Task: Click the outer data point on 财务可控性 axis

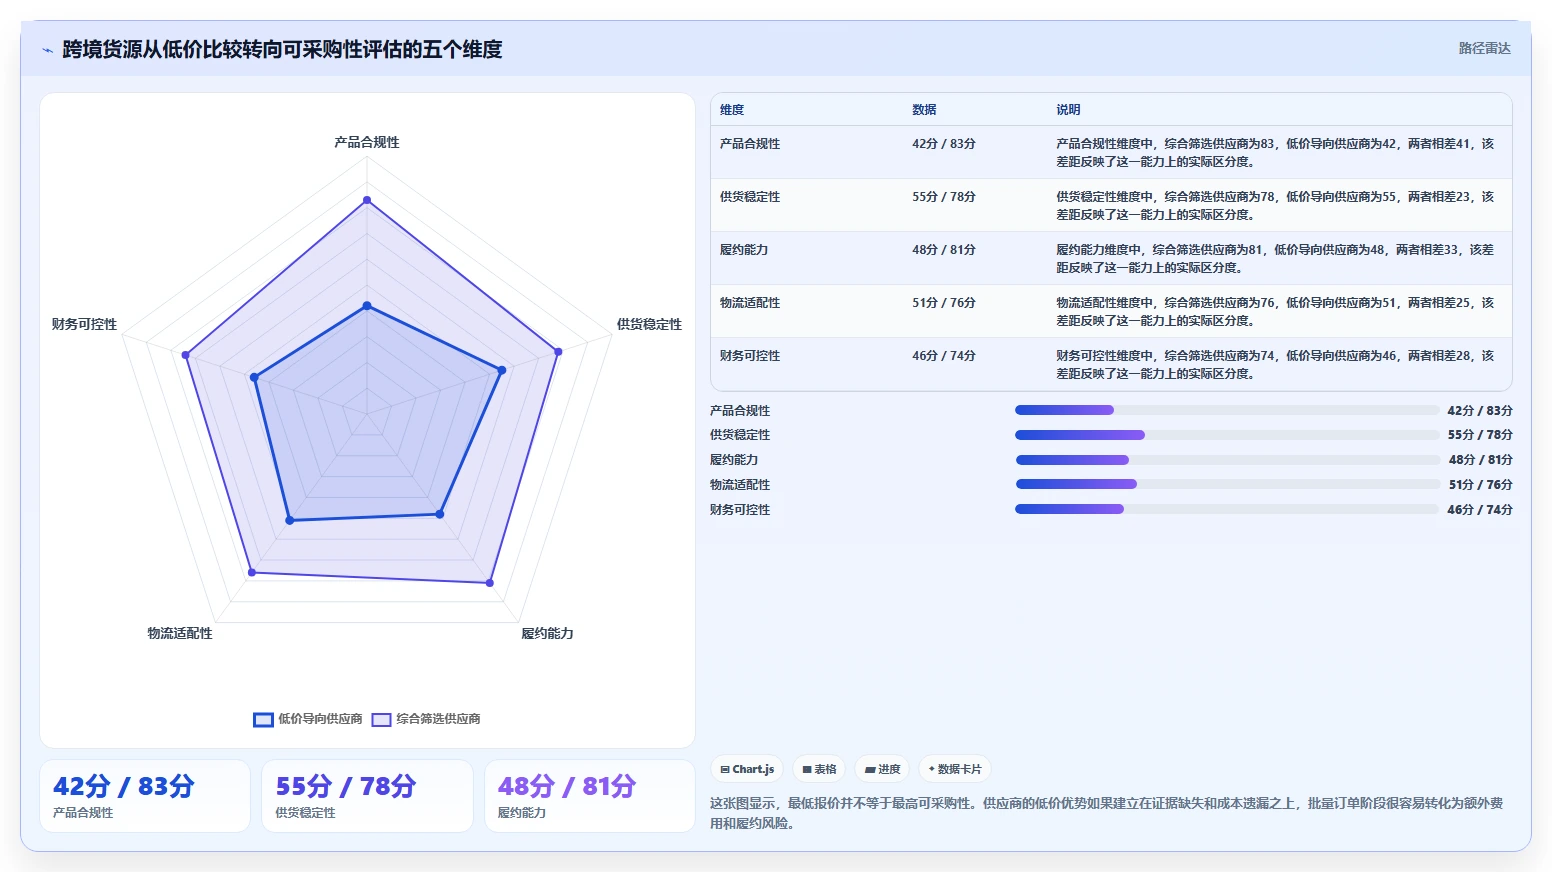Action: point(185,355)
